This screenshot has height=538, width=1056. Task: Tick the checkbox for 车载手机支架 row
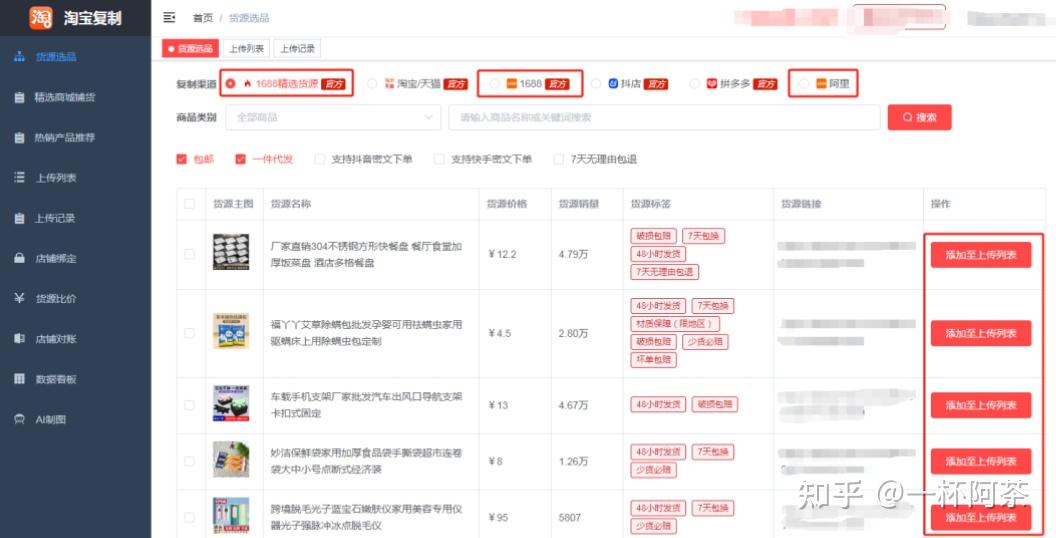[189, 405]
